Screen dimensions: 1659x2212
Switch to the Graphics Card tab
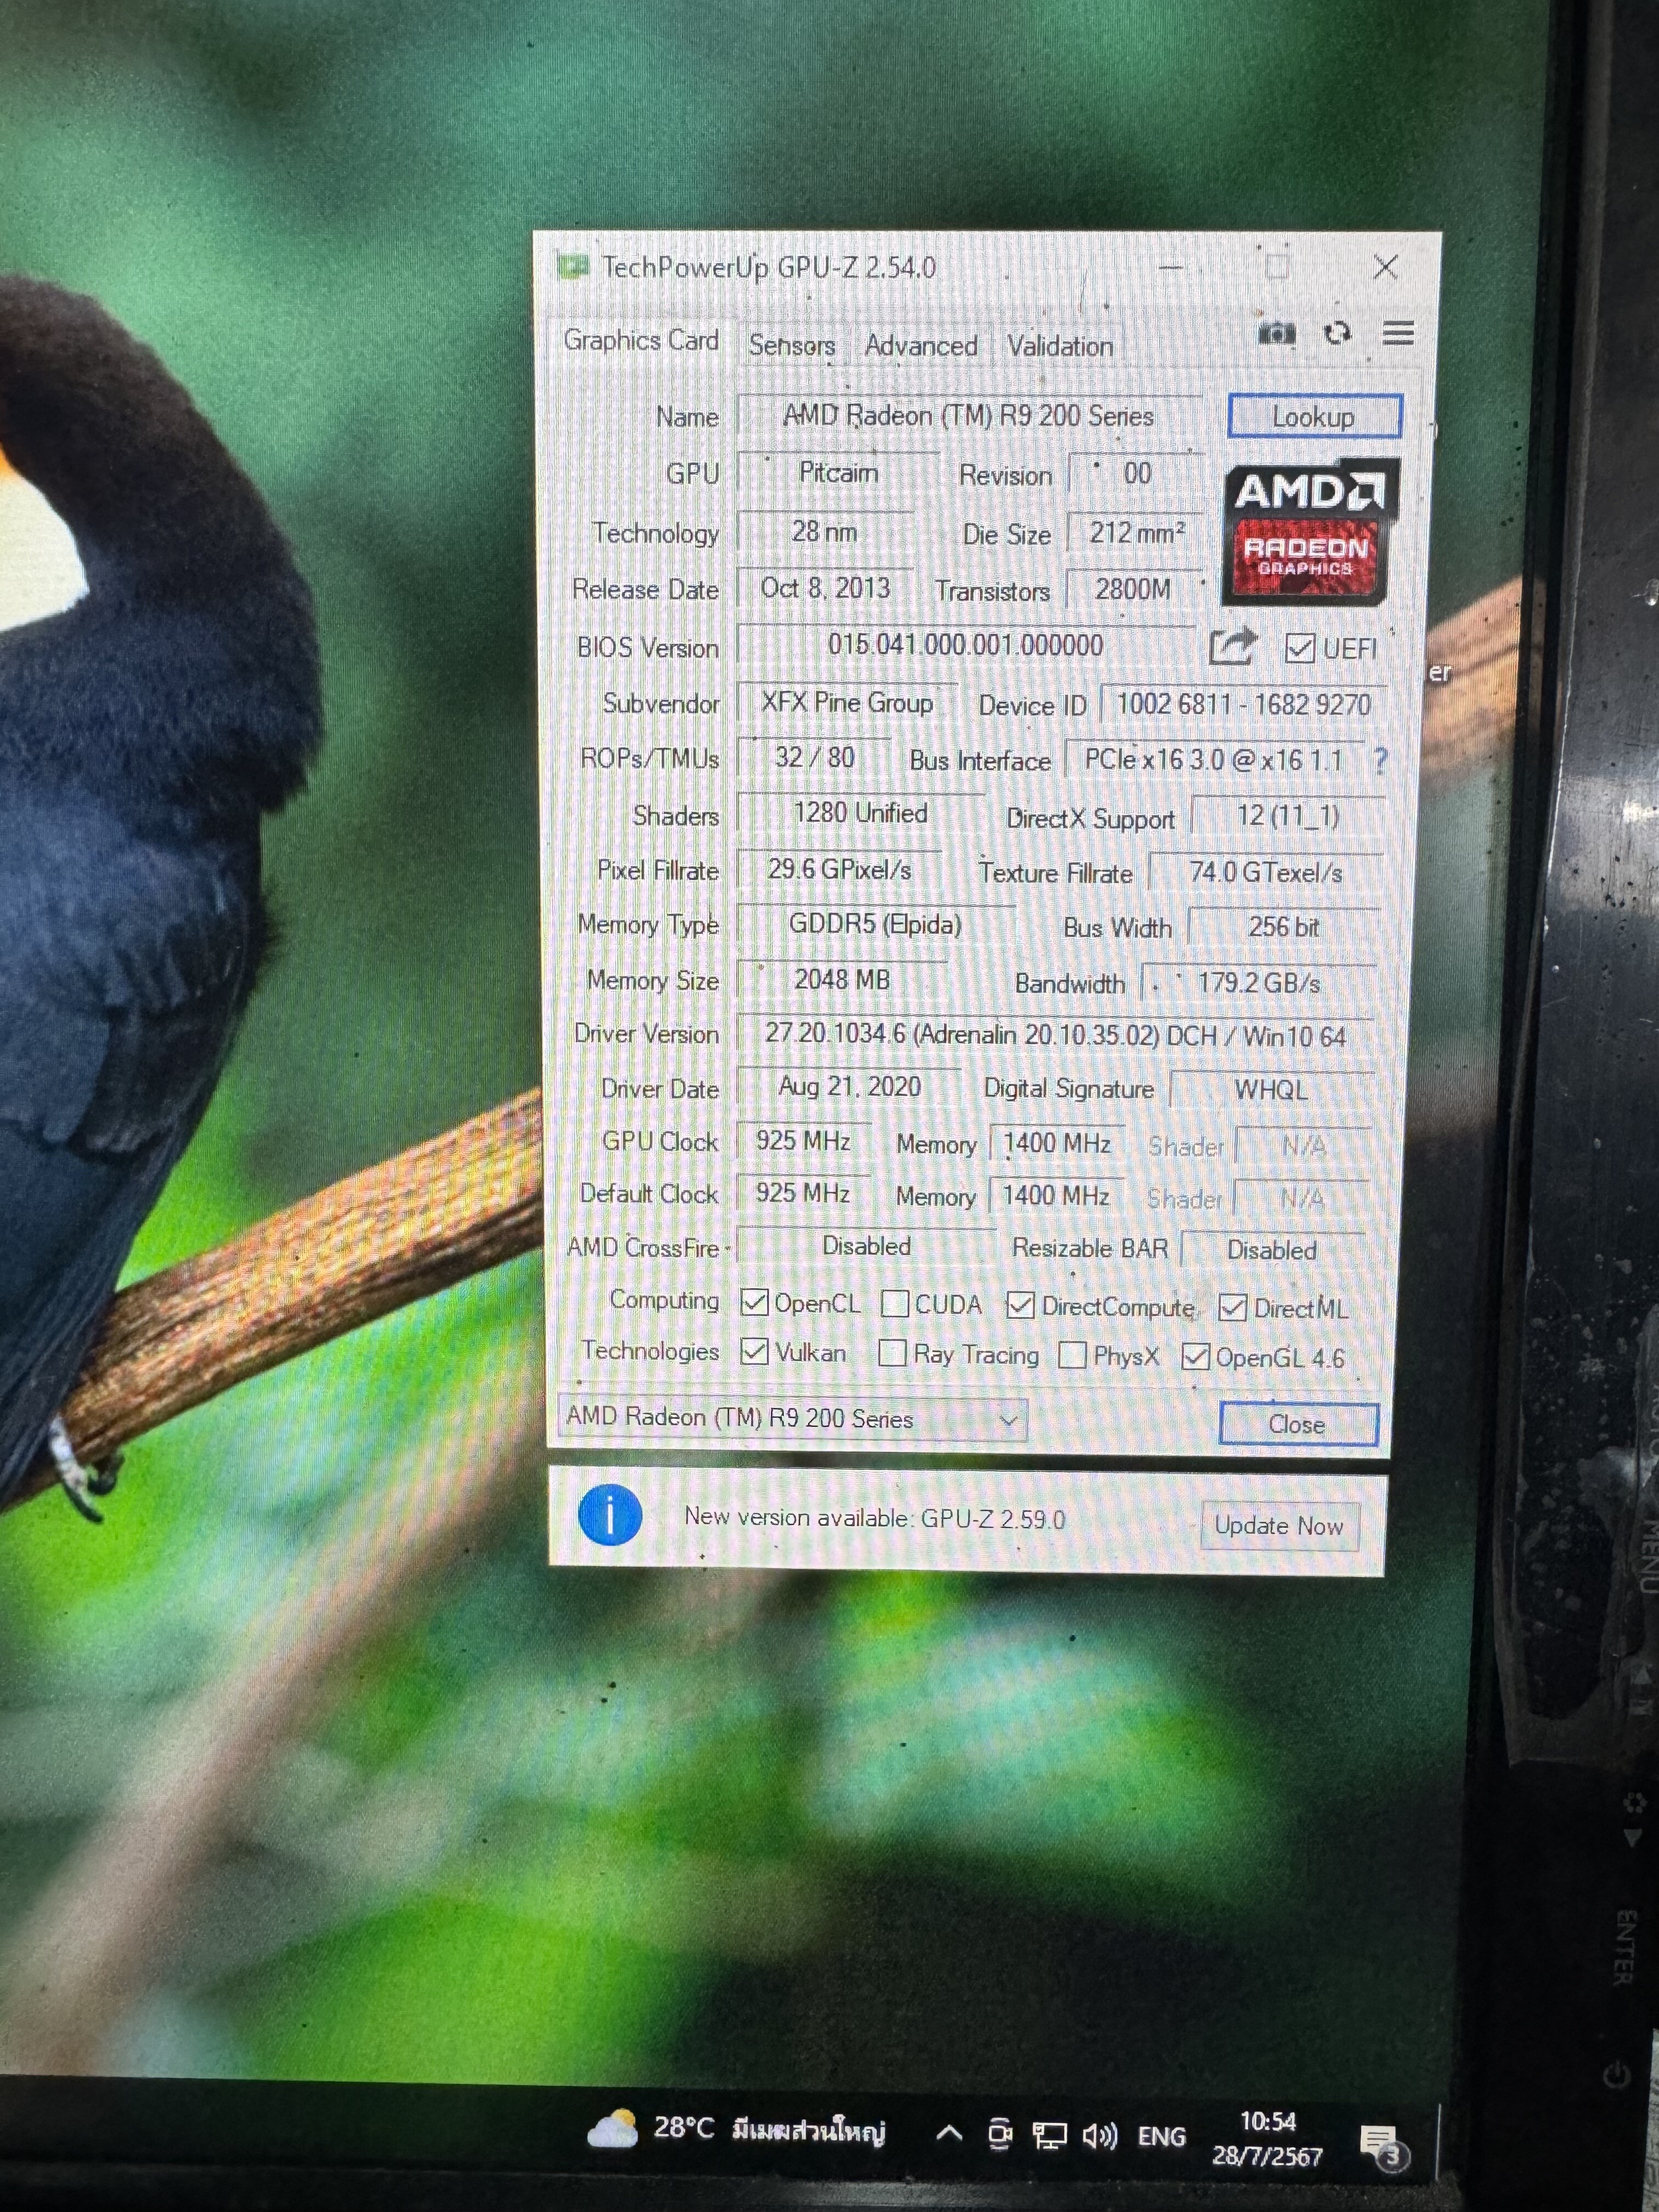coord(641,340)
